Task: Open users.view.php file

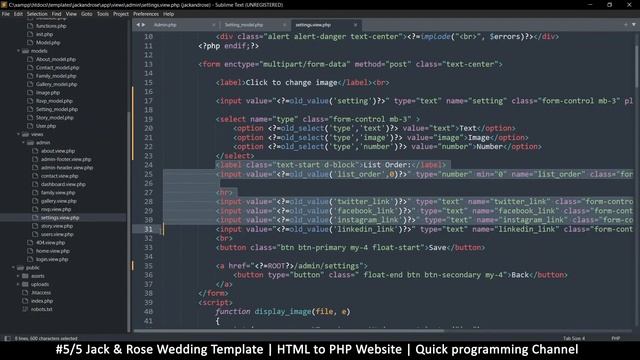Action: pyautogui.click(x=57, y=234)
